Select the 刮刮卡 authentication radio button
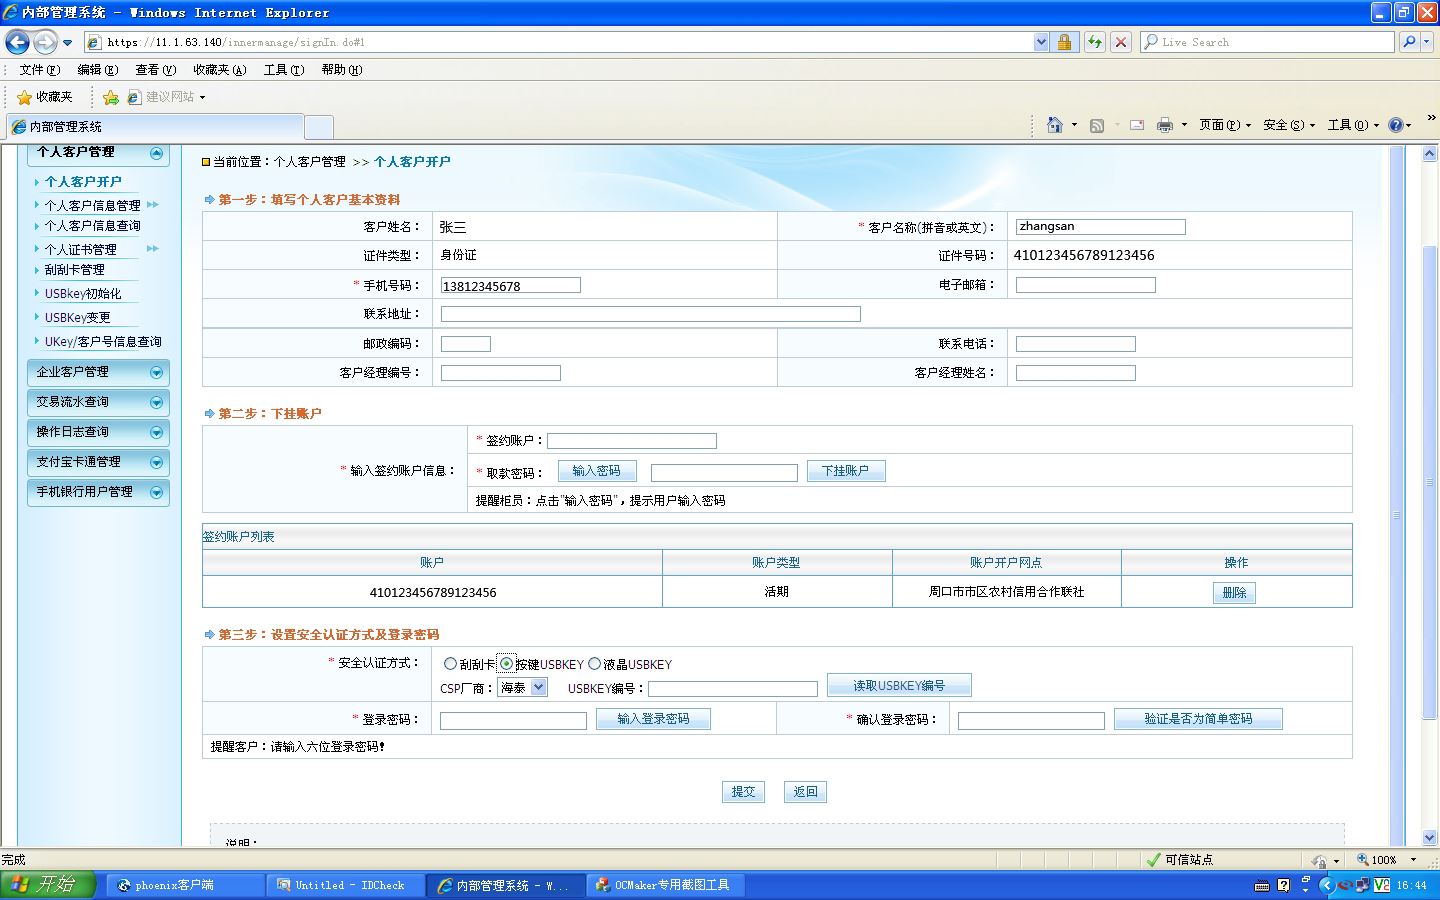Viewport: 1440px width, 900px height. coord(450,664)
